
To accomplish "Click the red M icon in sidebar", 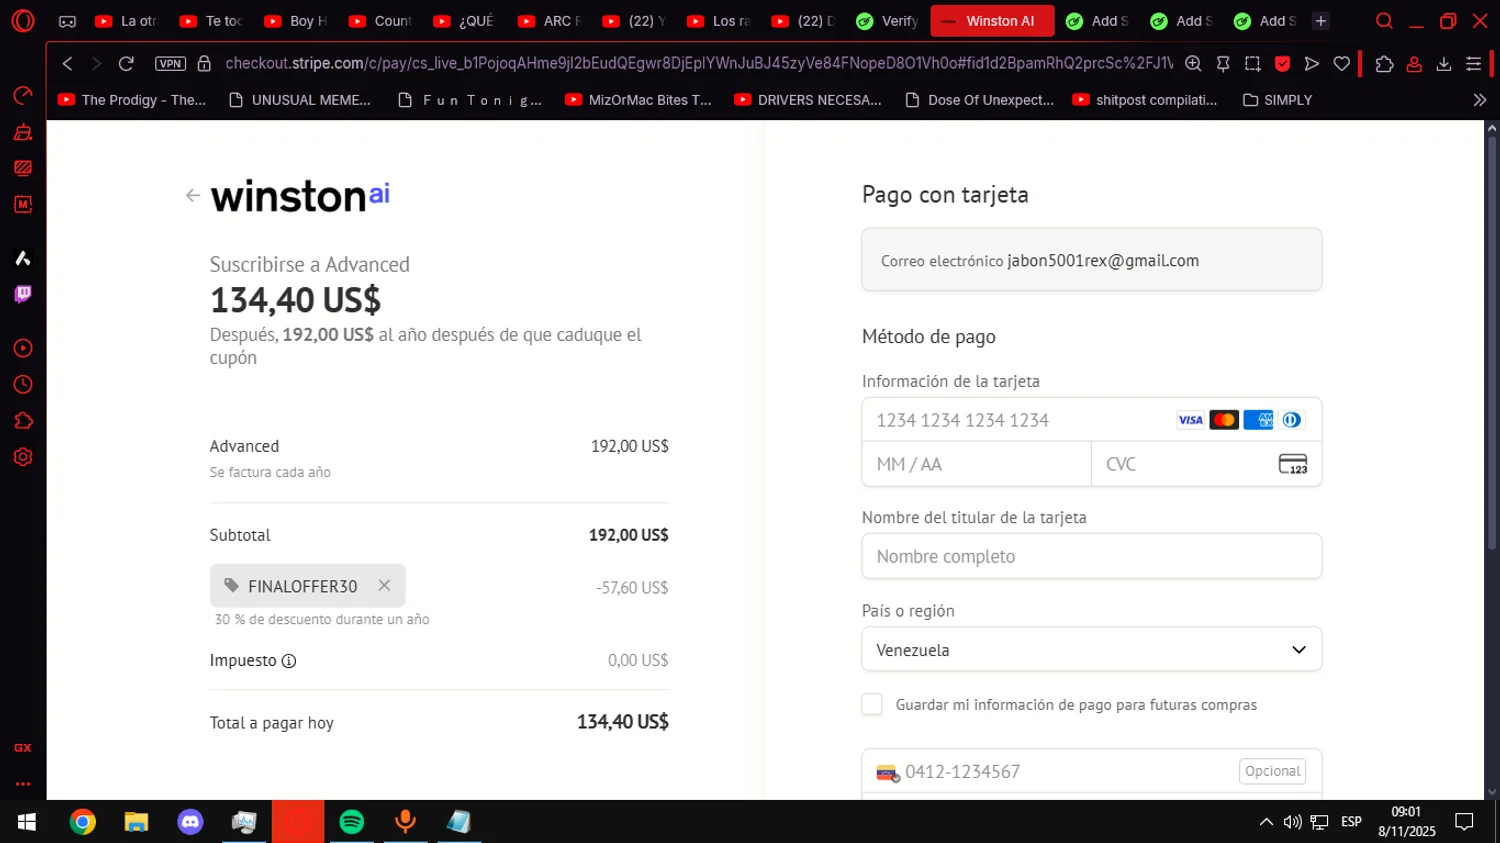I will [x=22, y=204].
